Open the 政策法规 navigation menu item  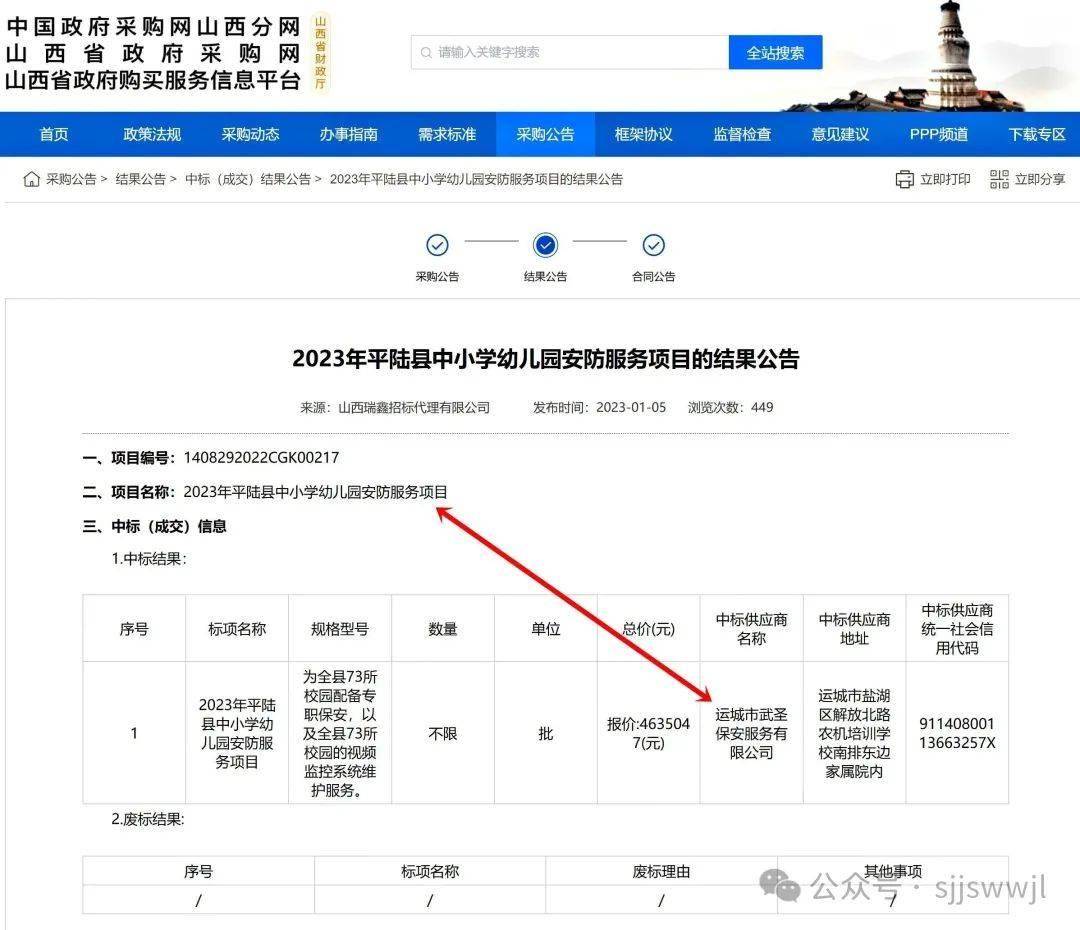pos(152,134)
